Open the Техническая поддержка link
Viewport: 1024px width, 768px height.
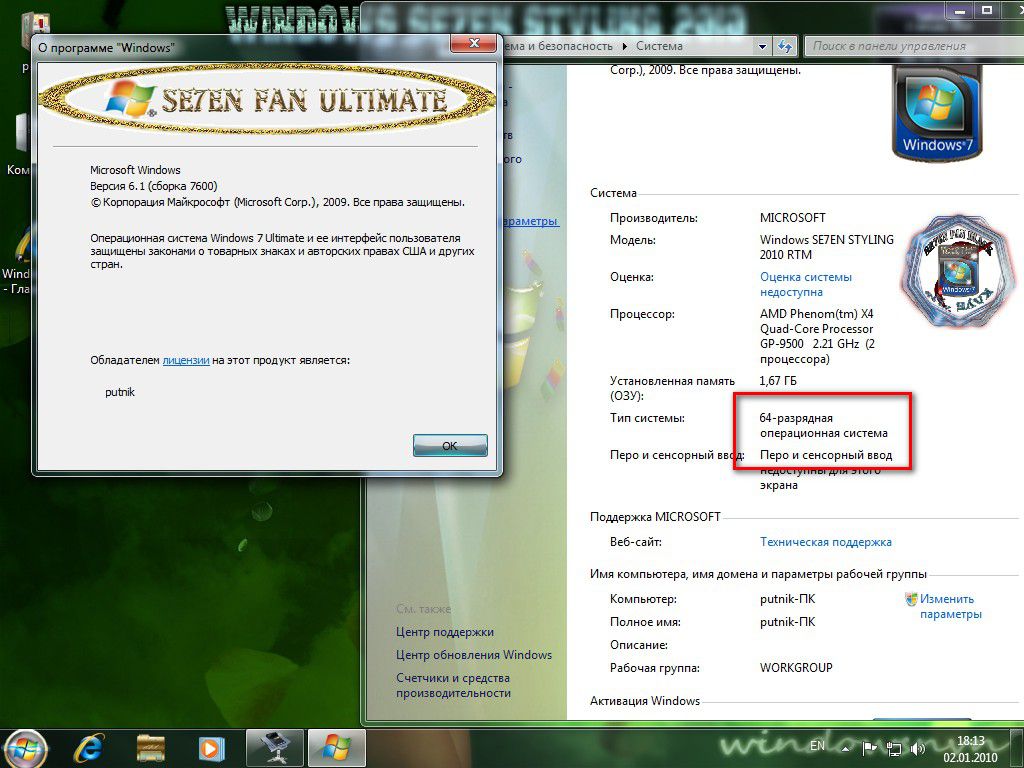click(x=825, y=541)
